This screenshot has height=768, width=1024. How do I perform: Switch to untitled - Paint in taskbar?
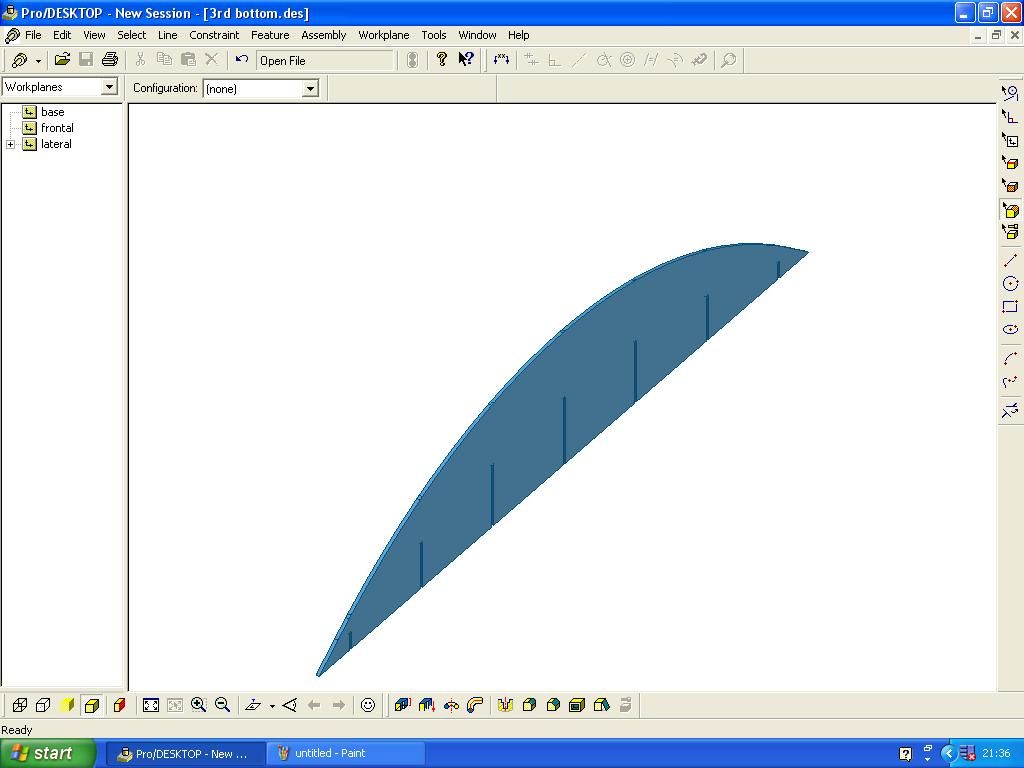(x=346, y=754)
